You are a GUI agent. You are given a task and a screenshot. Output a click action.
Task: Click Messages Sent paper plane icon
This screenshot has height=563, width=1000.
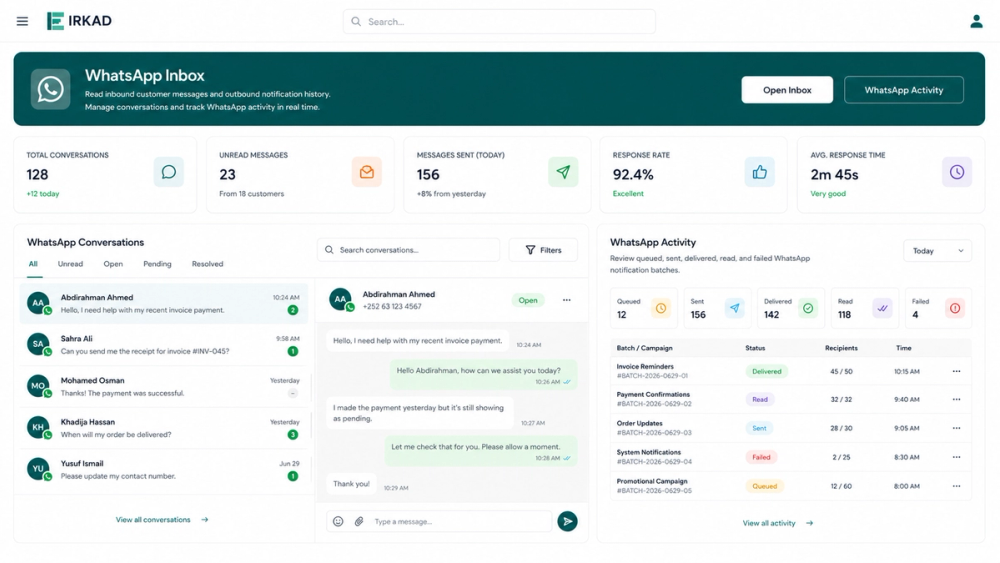(563, 172)
